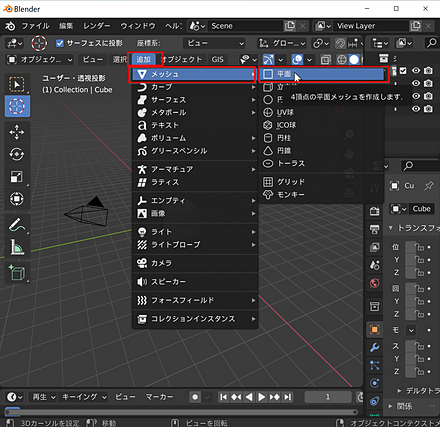
Task: Select the Transform tool
Action: point(17,199)
